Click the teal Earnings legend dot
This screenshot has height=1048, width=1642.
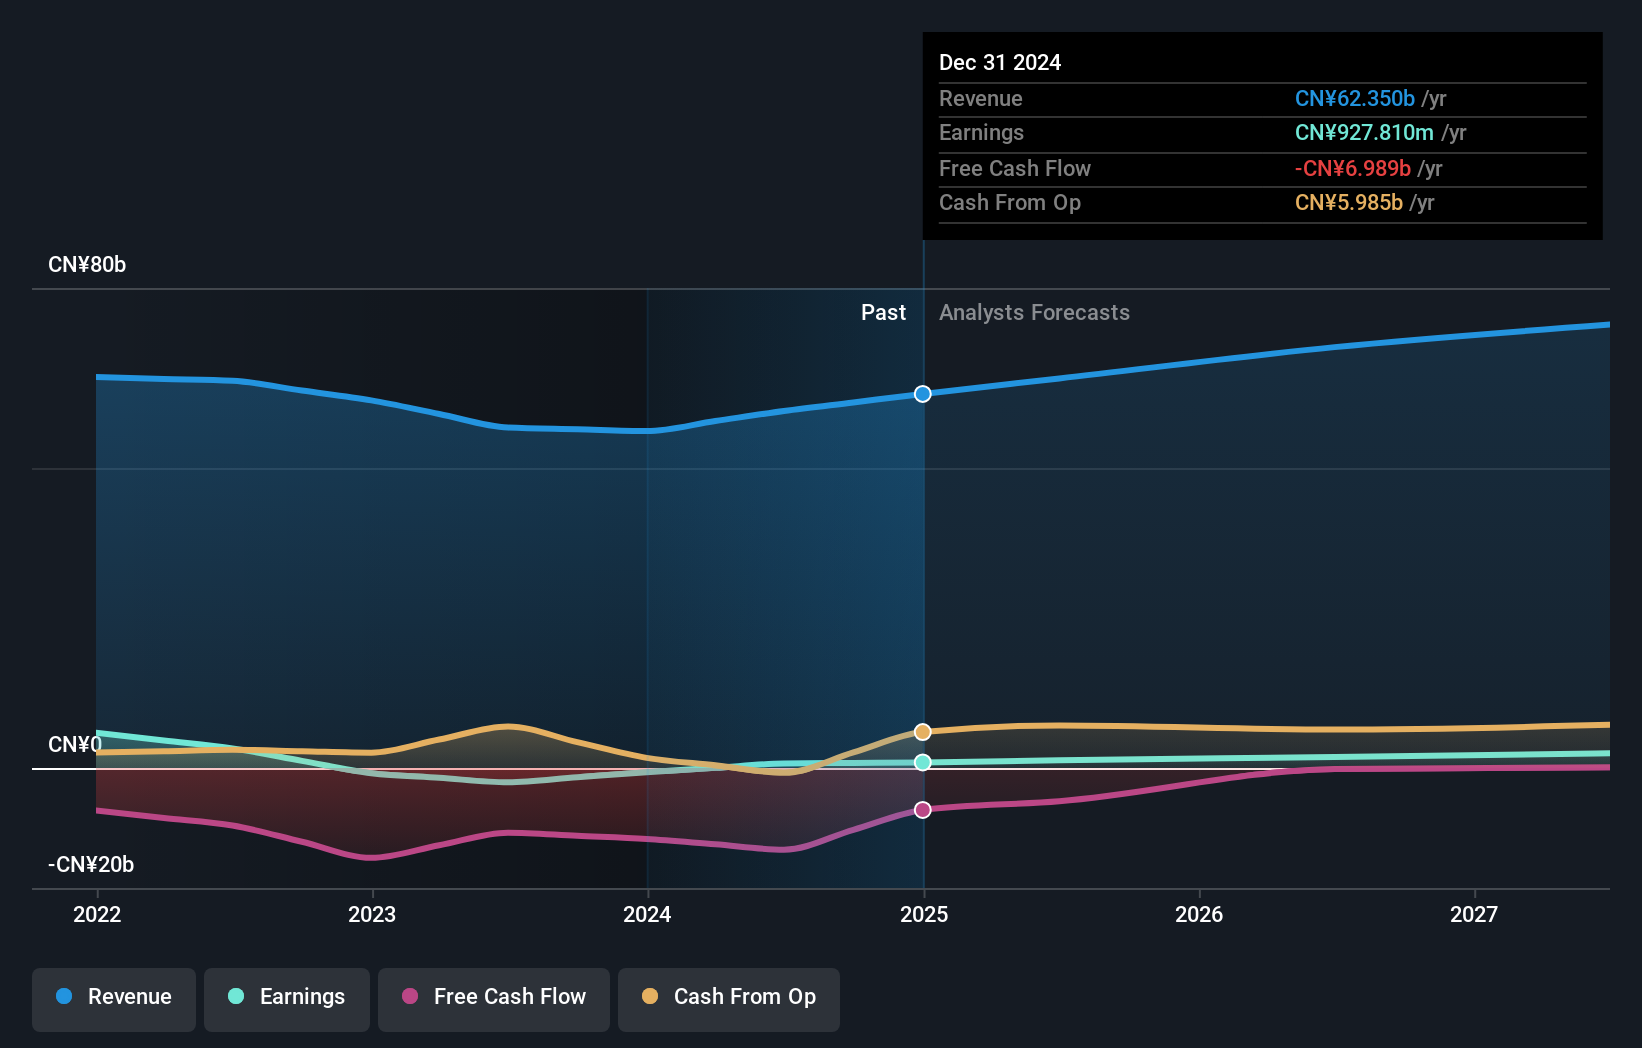pos(234,997)
